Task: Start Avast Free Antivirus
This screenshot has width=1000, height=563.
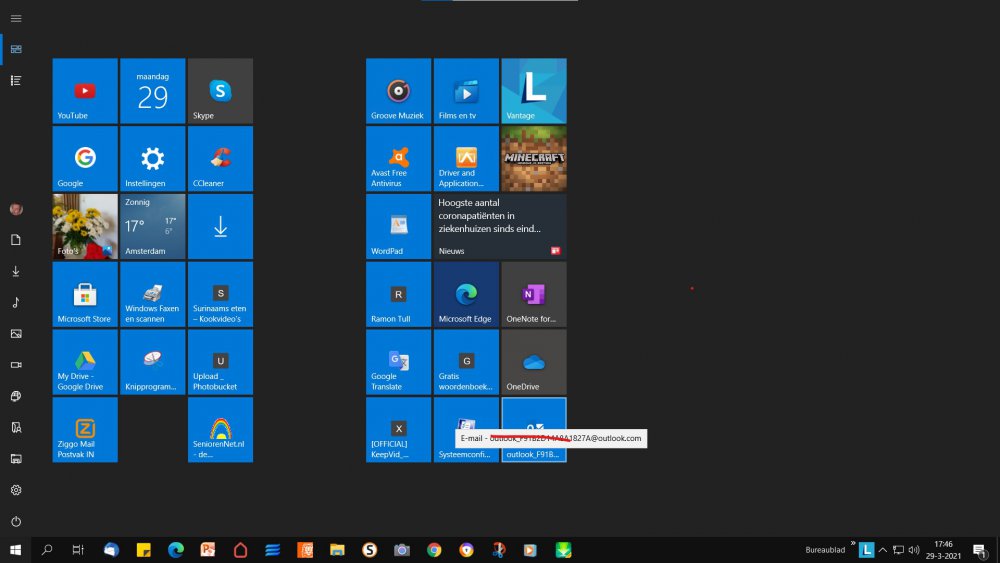Action: click(398, 159)
